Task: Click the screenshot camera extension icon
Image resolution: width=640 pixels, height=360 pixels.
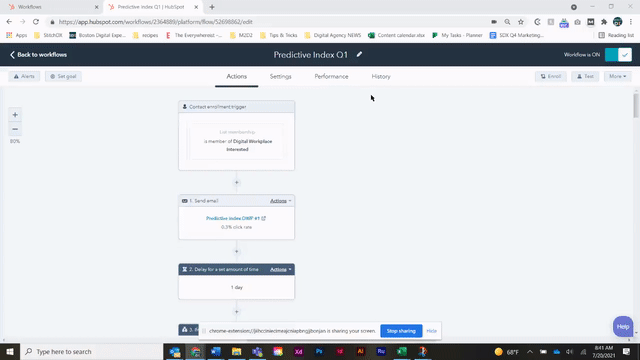Action: 577,22
